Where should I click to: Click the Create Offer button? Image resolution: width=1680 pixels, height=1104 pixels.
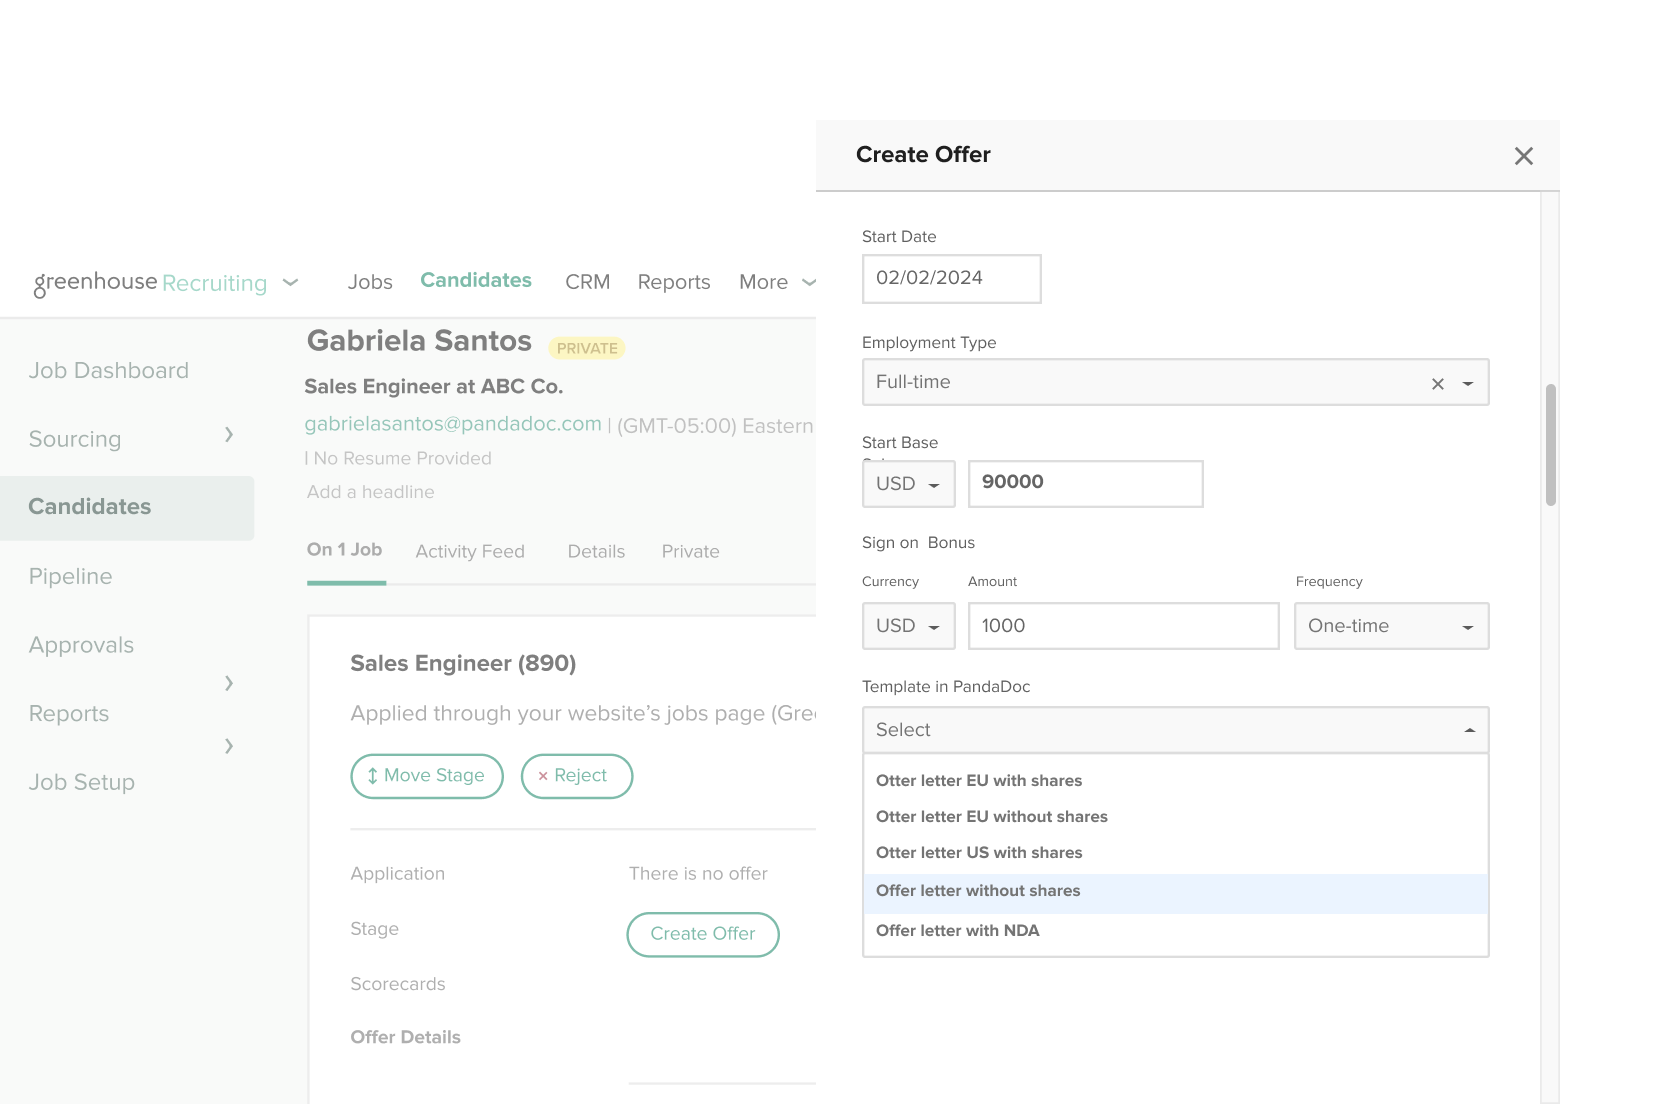click(x=702, y=934)
